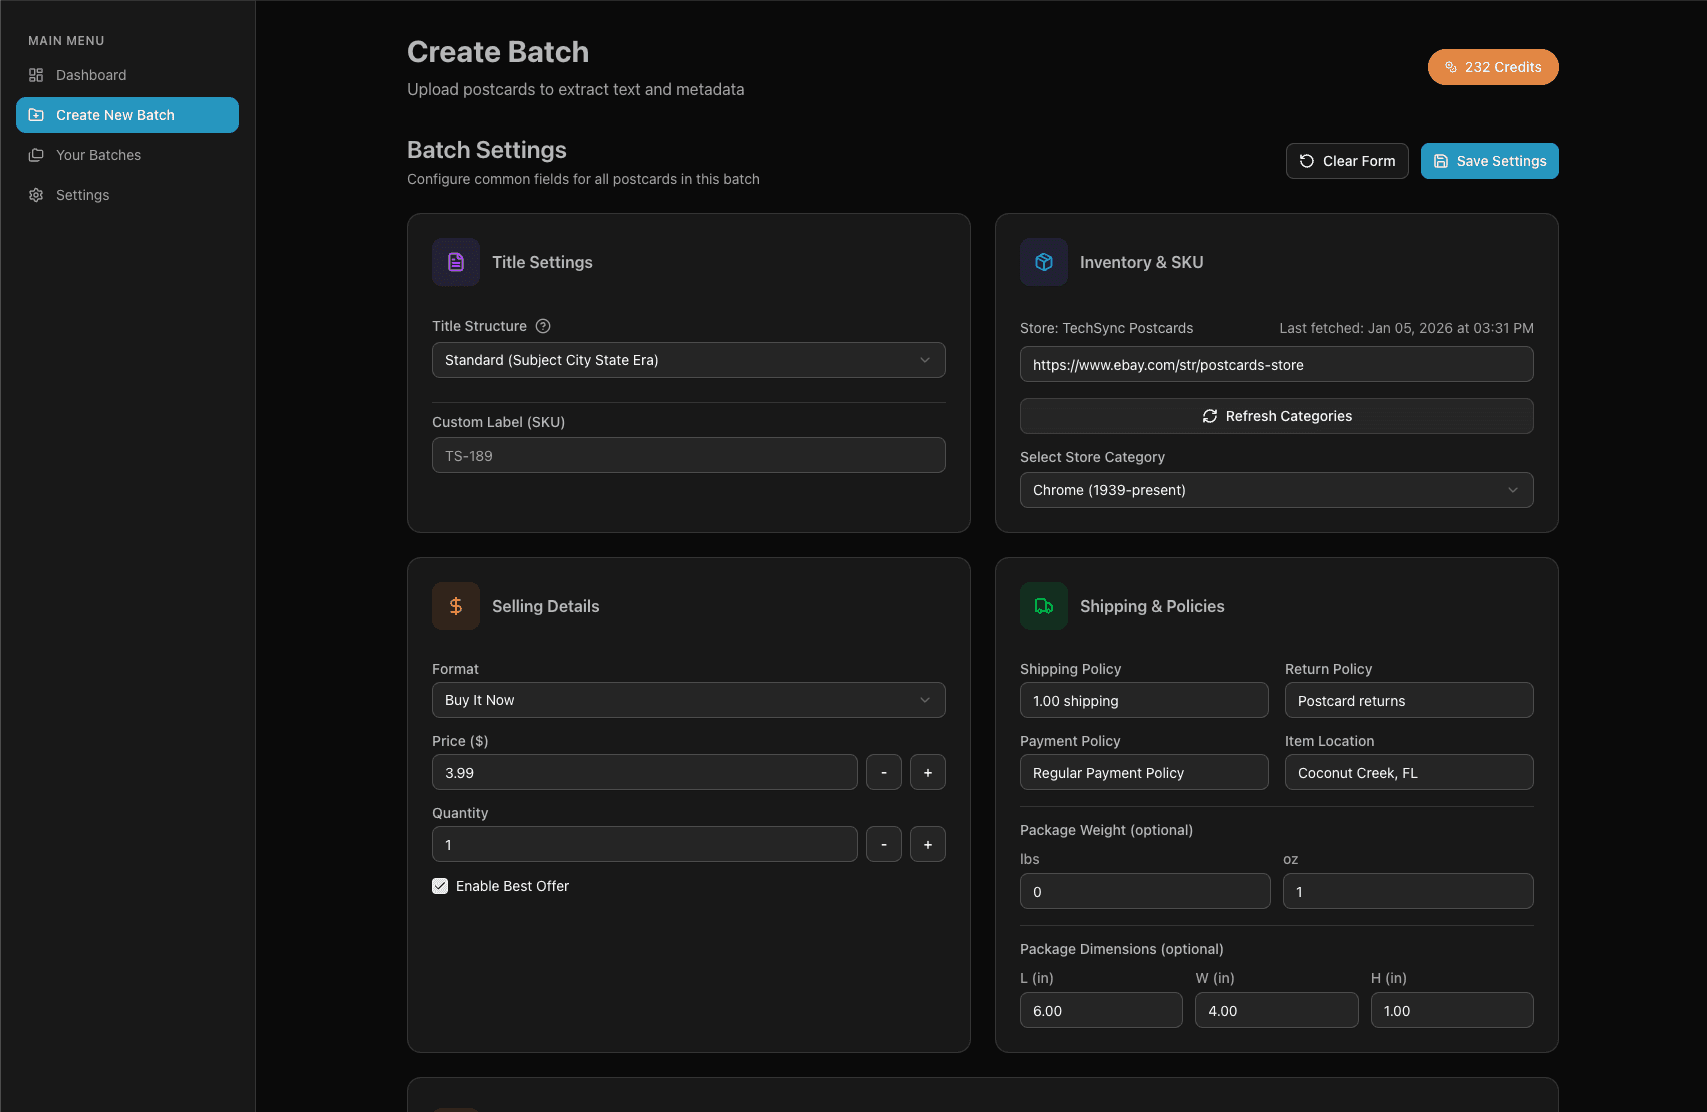This screenshot has height=1112, width=1707.
Task: Click the Clear Form button
Action: (x=1347, y=160)
